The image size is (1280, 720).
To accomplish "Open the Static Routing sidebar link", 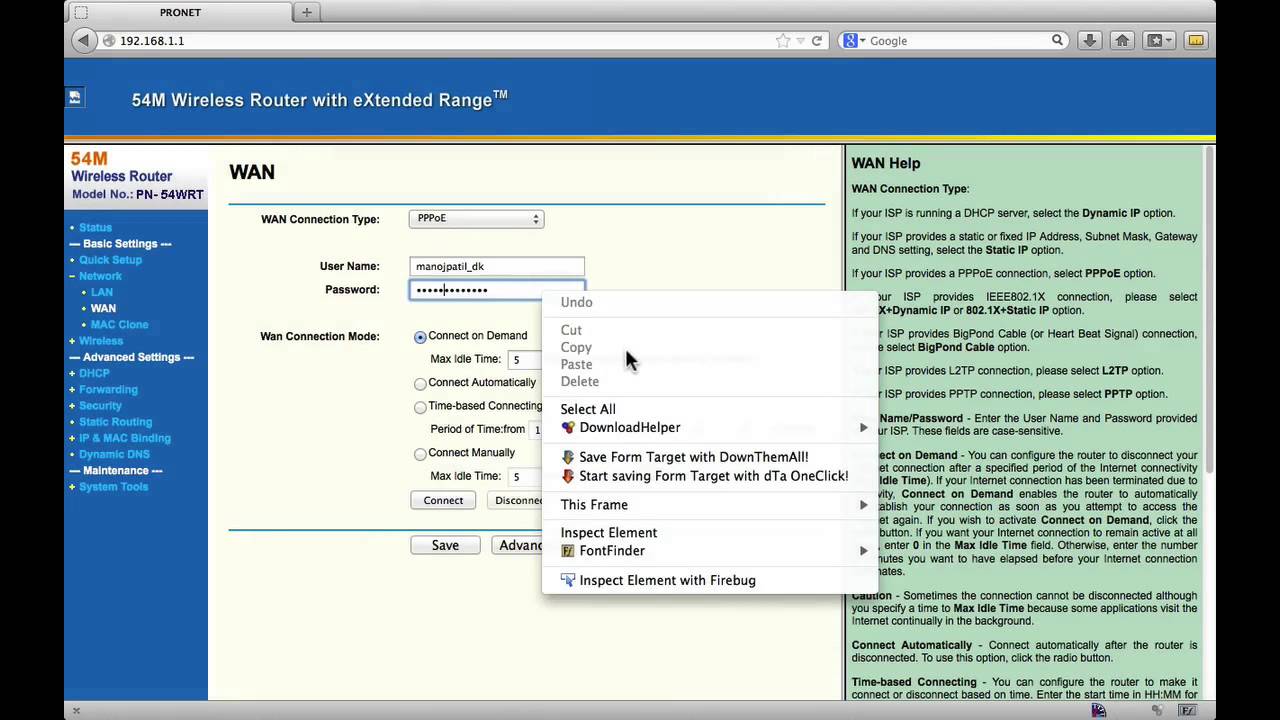I will tap(115, 422).
